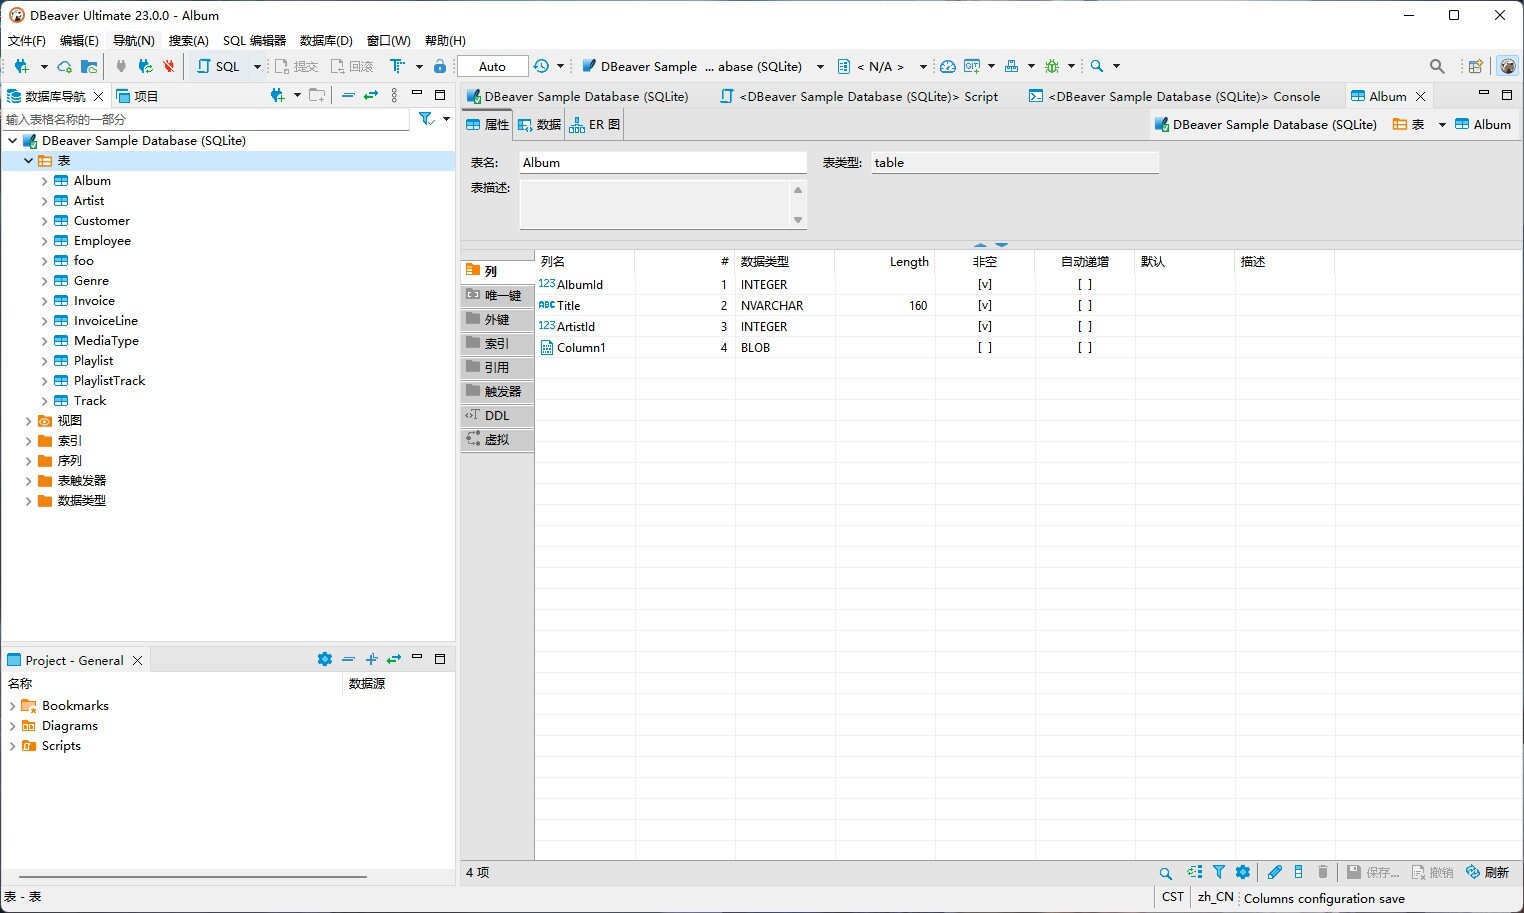
Task: Toggle the non-null checkbox for AlbumId
Action: tap(985, 285)
